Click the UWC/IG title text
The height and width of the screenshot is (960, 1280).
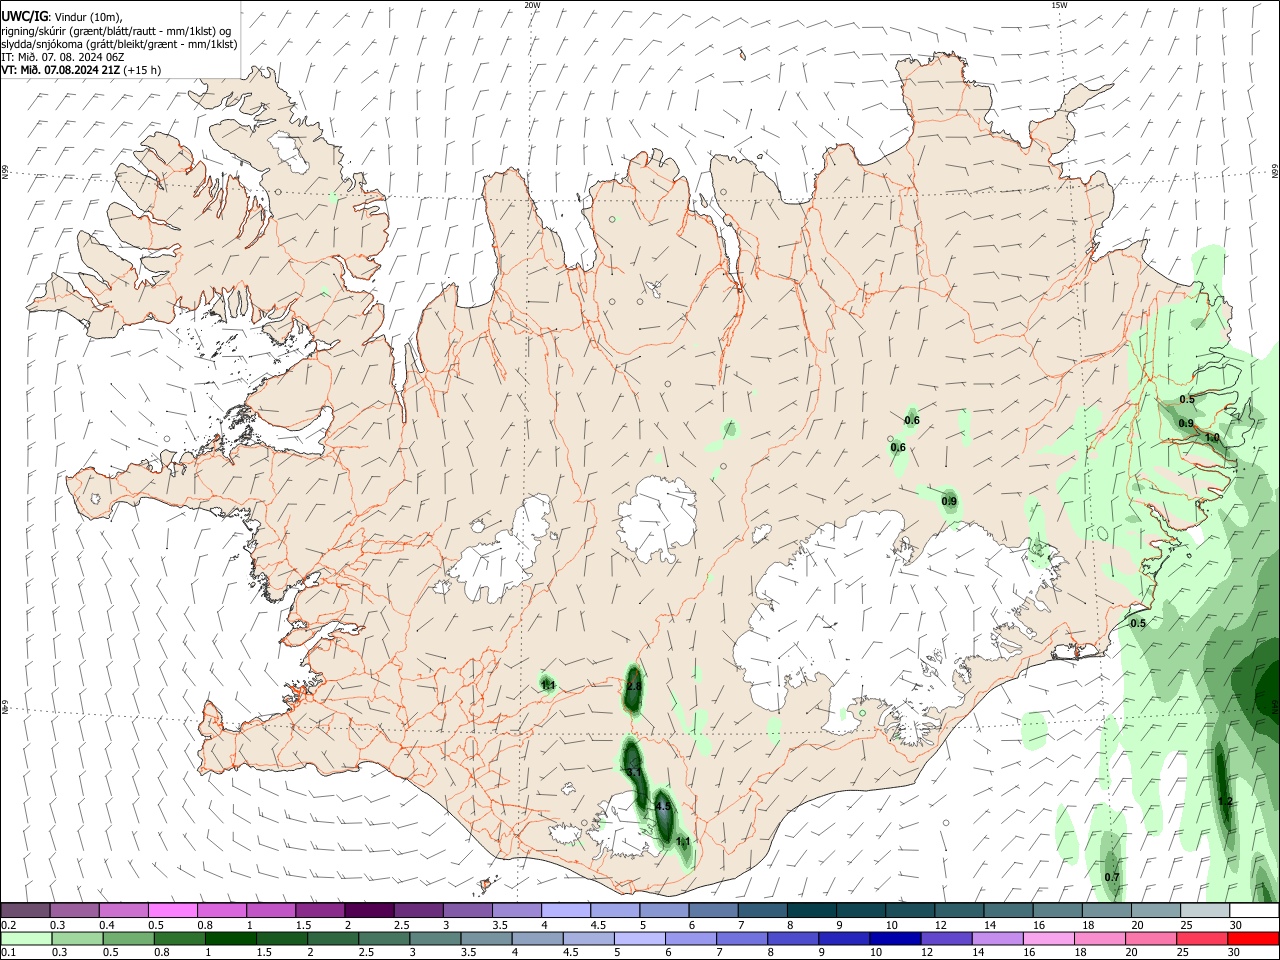point(24,17)
